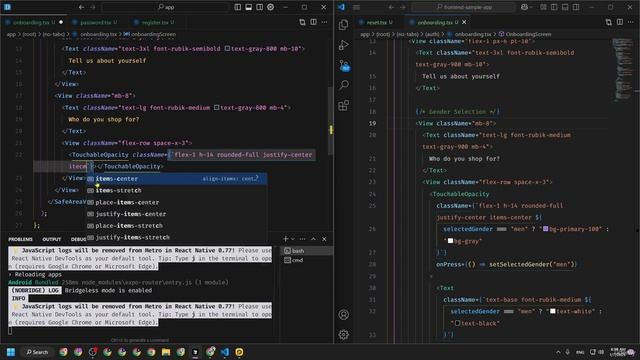Choose items-stretch autocomplete suggestion
The image size is (640, 360).
(176, 190)
